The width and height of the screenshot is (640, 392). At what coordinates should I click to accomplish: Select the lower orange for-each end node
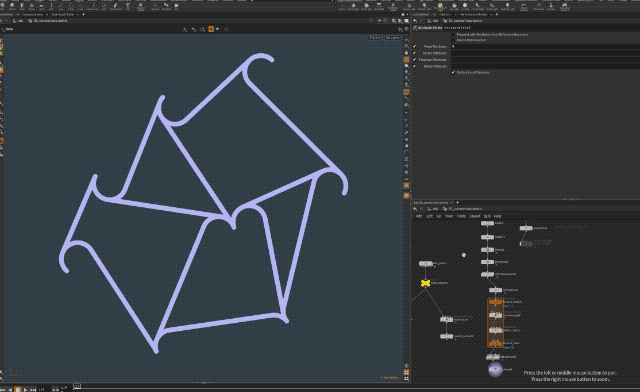(x=495, y=343)
